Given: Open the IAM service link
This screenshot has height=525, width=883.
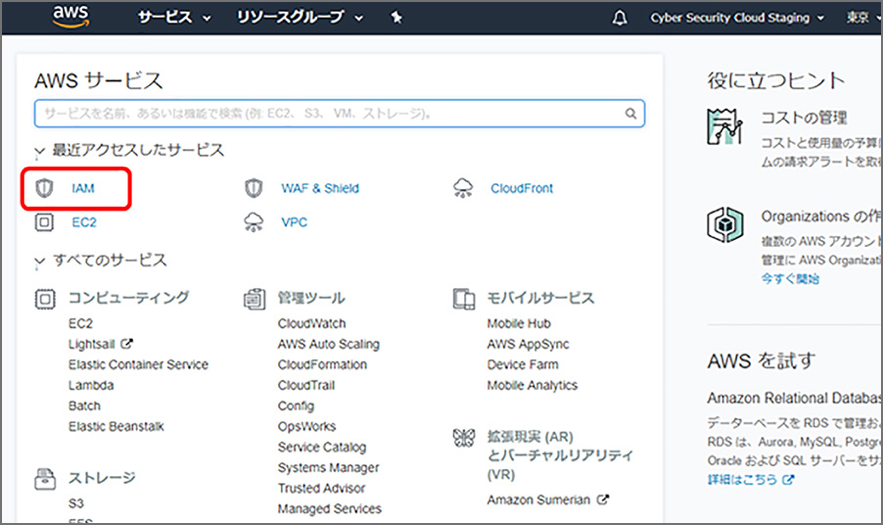Looking at the screenshot, I should coord(82,188).
